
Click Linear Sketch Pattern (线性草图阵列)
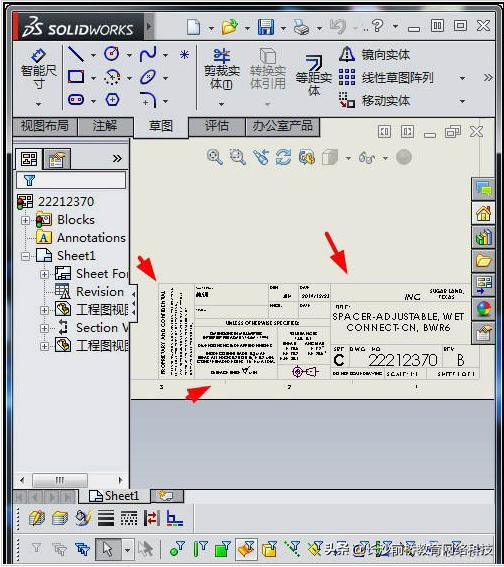pyautogui.click(x=386, y=77)
